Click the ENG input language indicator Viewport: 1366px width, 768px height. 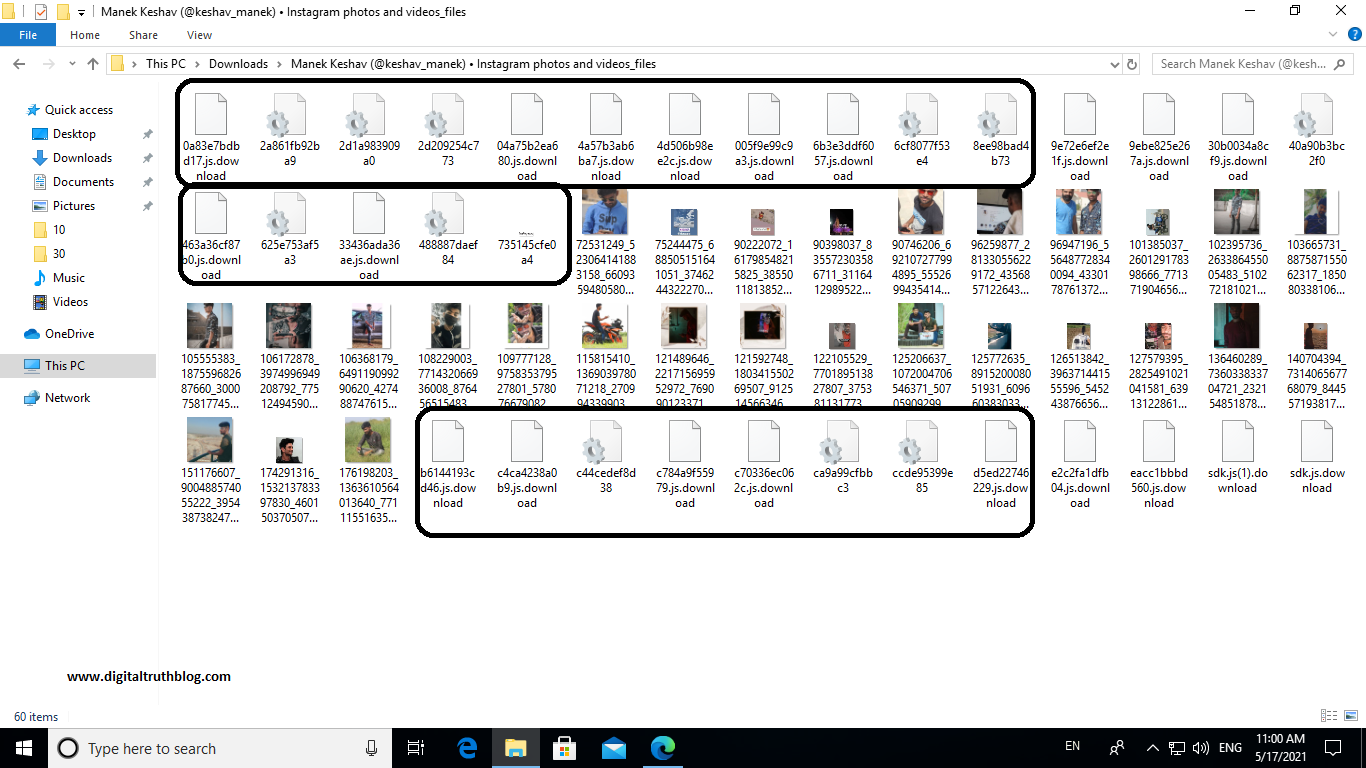coord(1230,747)
